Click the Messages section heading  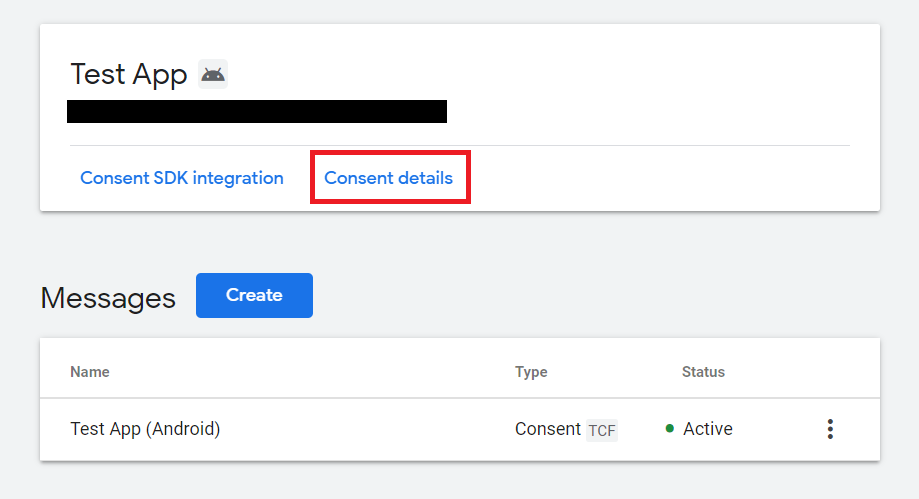click(108, 298)
